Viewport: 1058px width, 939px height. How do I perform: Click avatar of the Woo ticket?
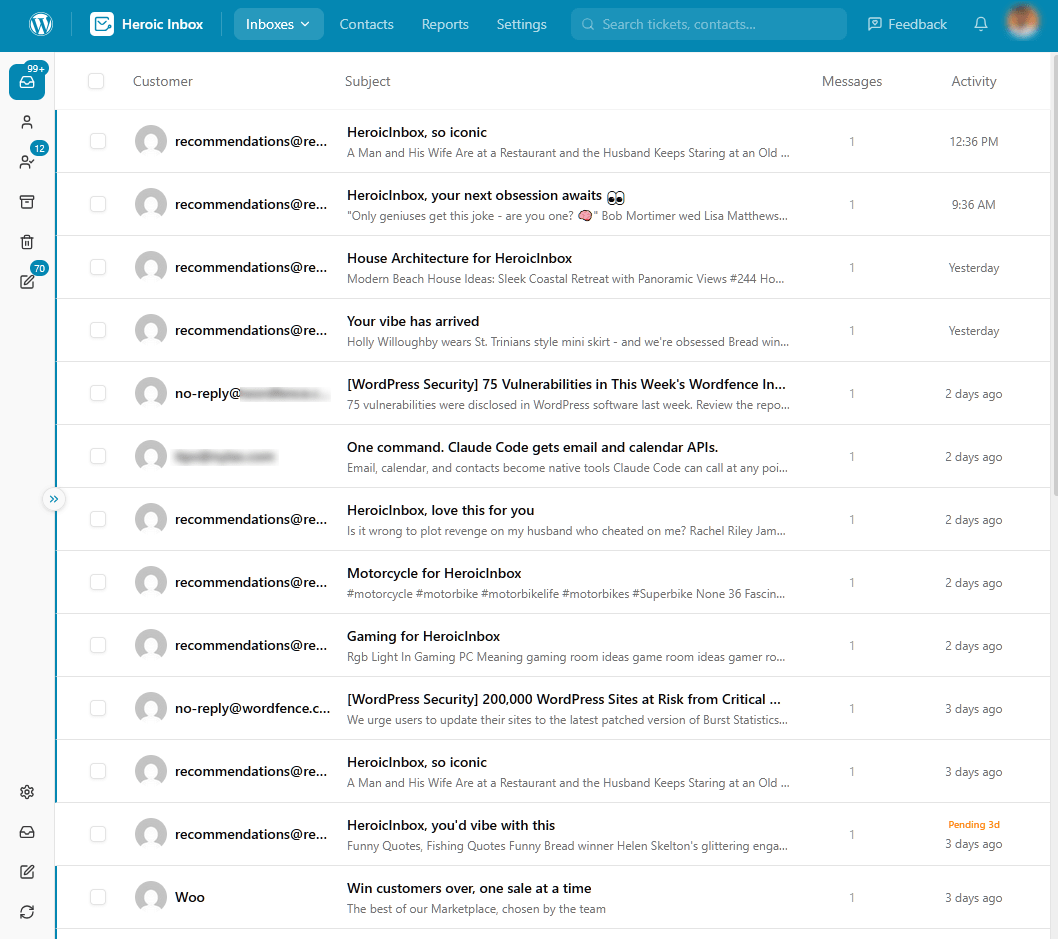click(150, 897)
